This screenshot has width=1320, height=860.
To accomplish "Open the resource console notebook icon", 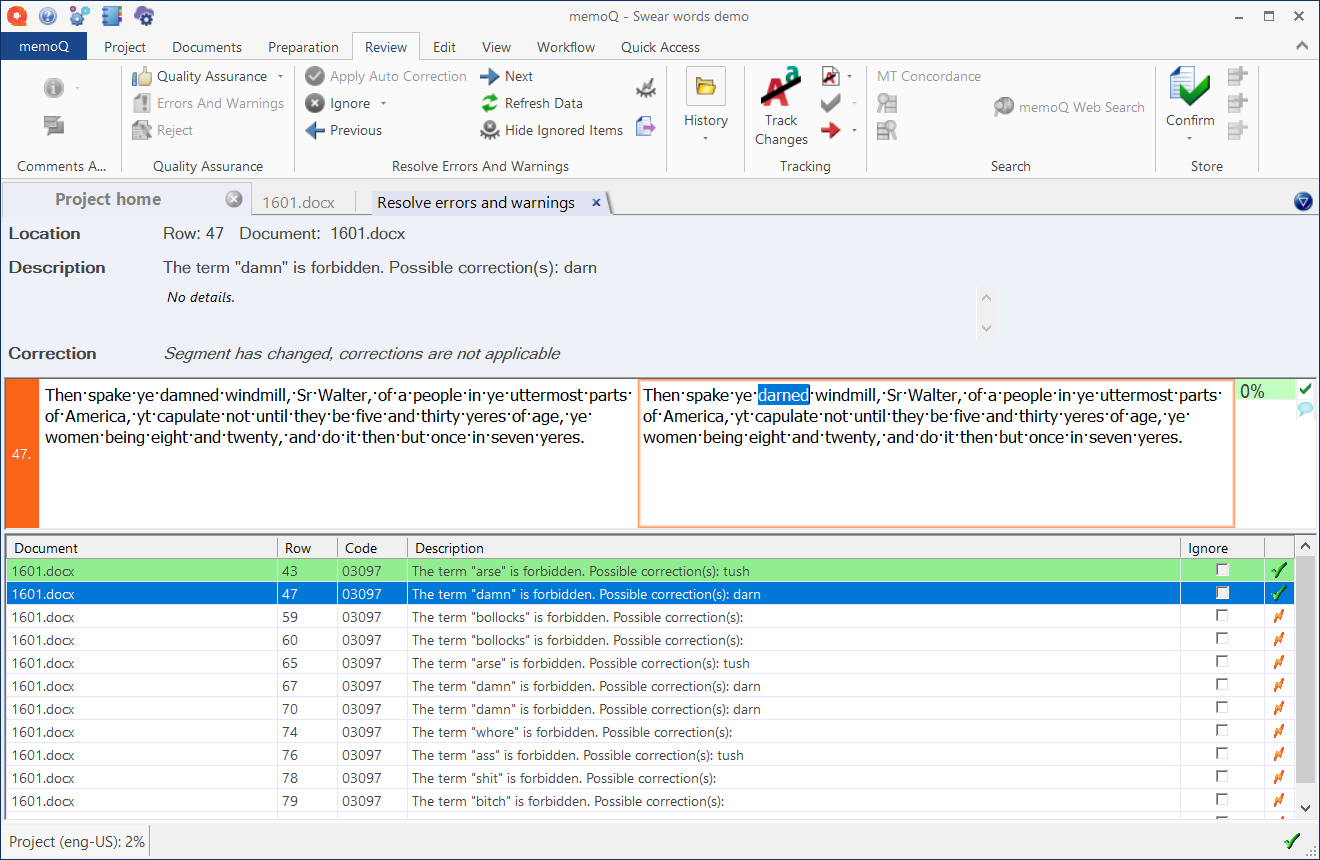I will pos(112,16).
